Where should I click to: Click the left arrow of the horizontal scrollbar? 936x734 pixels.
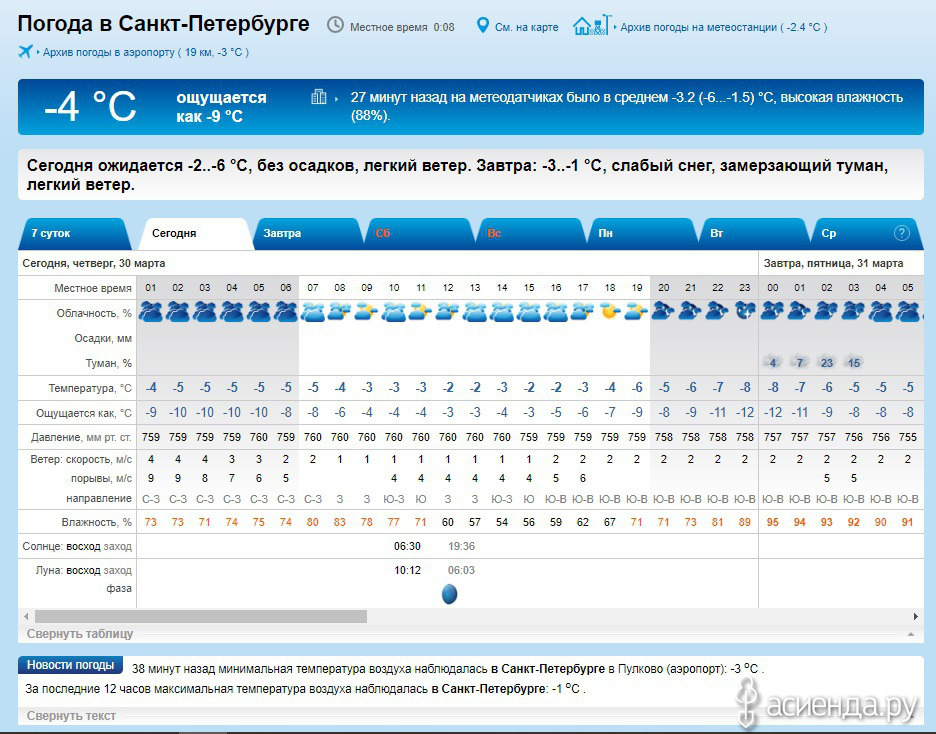click(x=26, y=616)
